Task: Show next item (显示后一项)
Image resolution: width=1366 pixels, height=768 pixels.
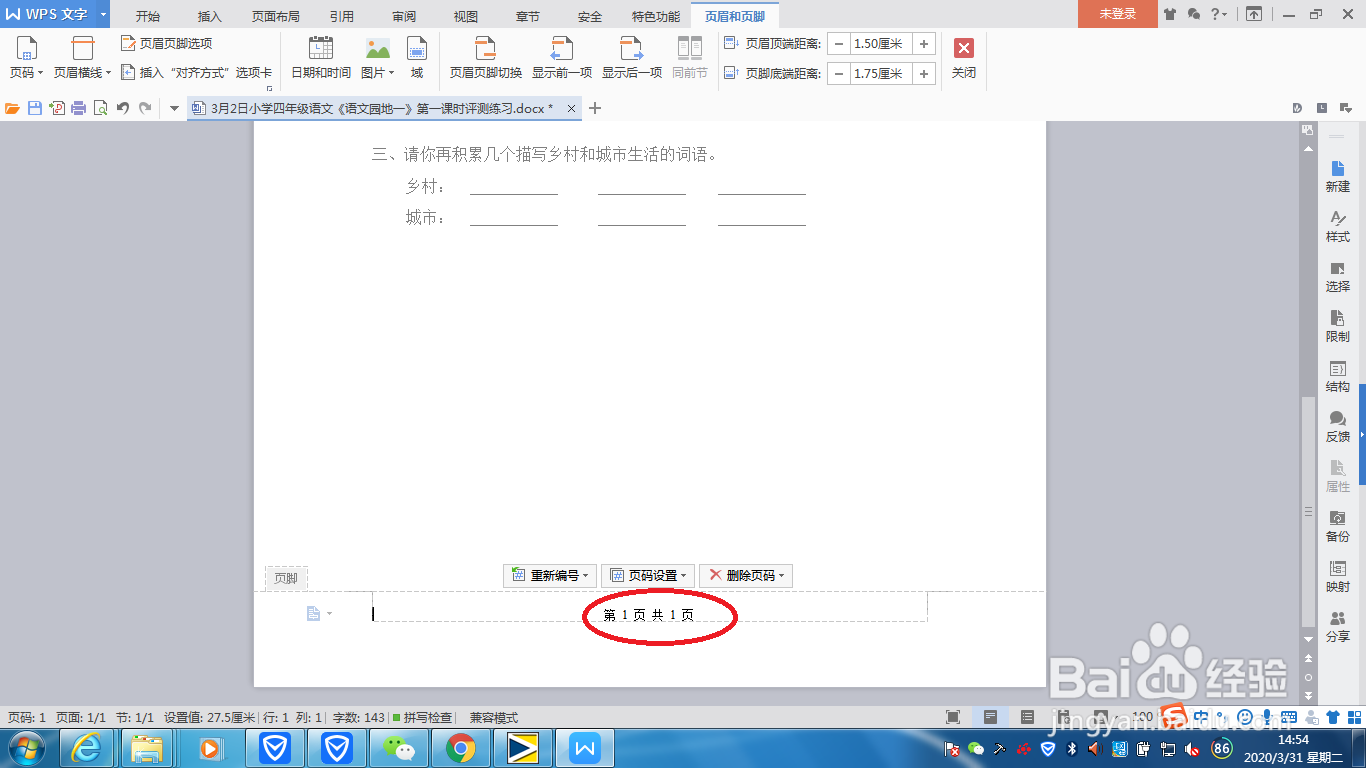Action: (632, 58)
